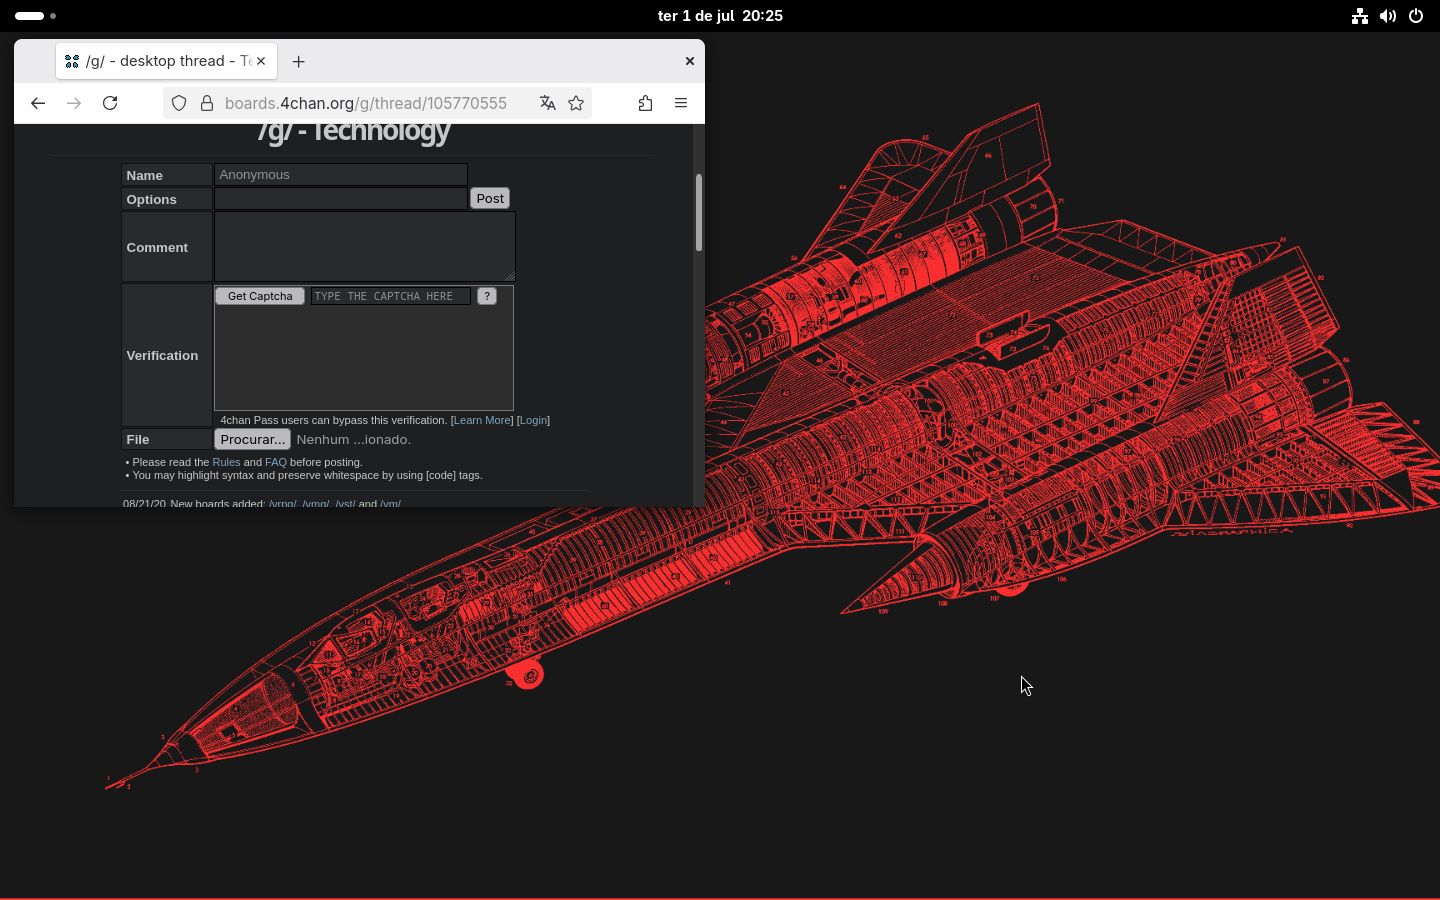Click the page vertical scrollbar thumb
1440x900 pixels.
coord(699,212)
